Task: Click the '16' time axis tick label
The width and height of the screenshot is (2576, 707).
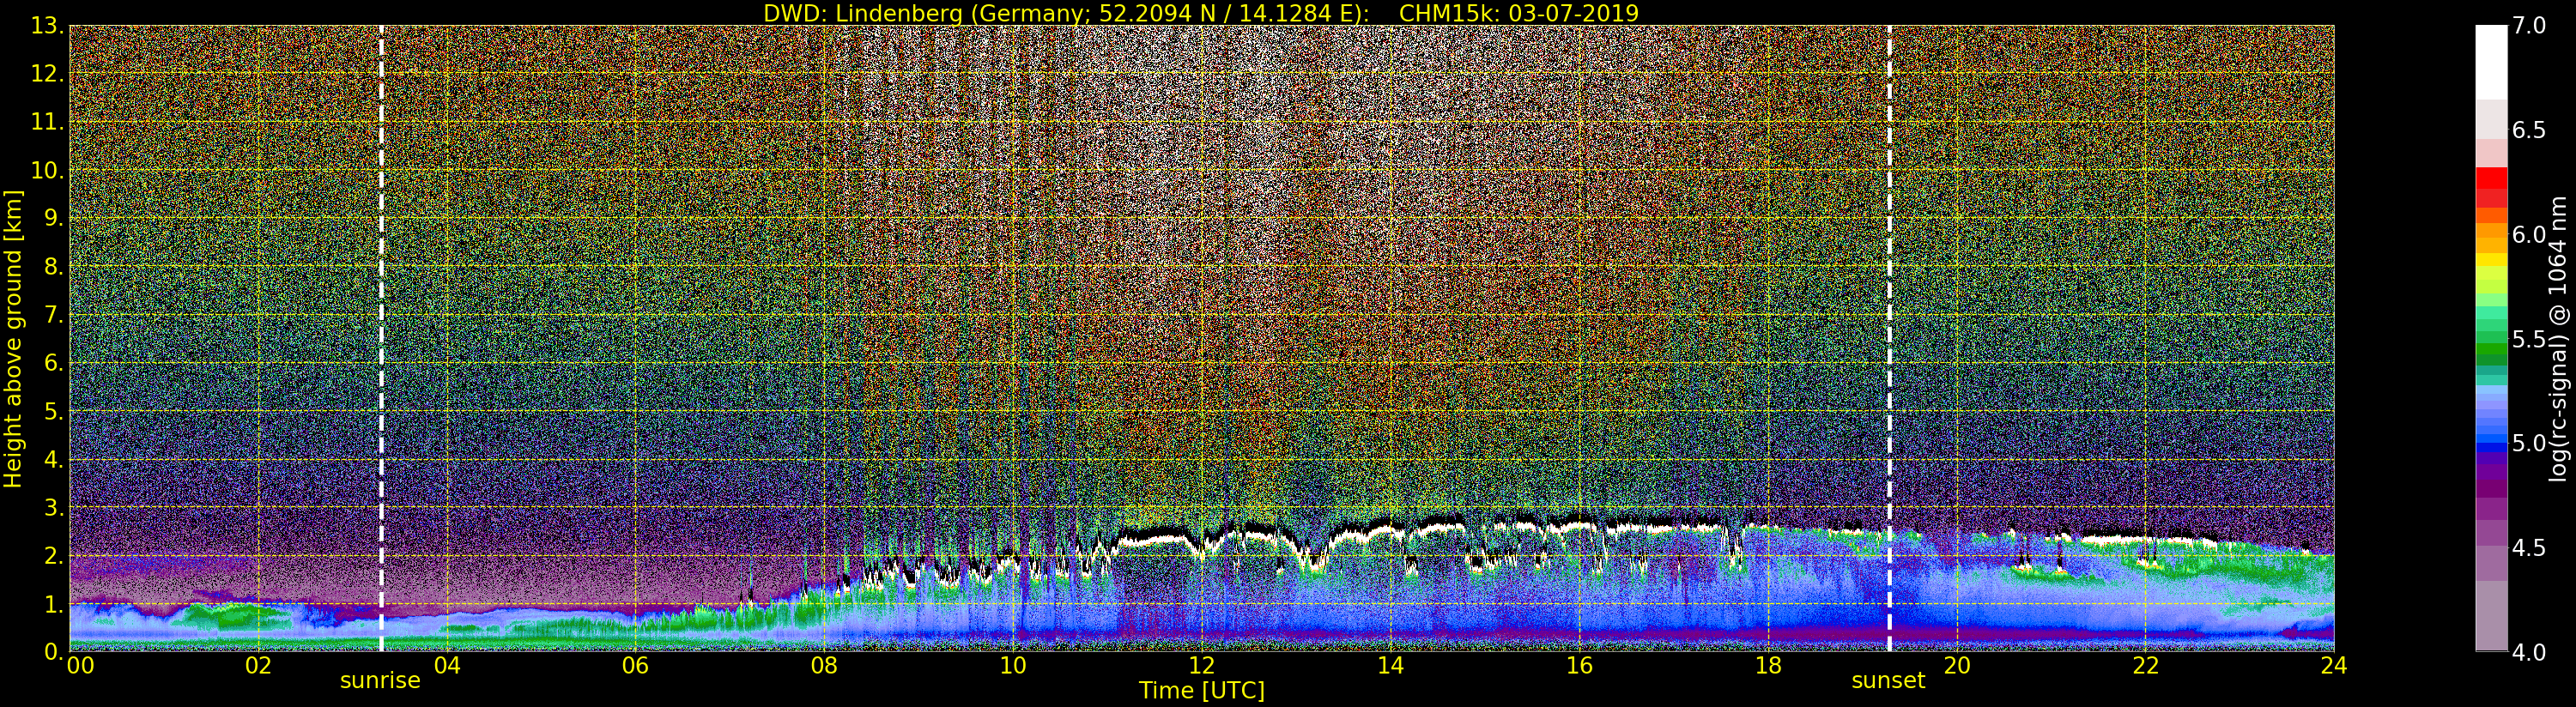Action: tap(1579, 666)
